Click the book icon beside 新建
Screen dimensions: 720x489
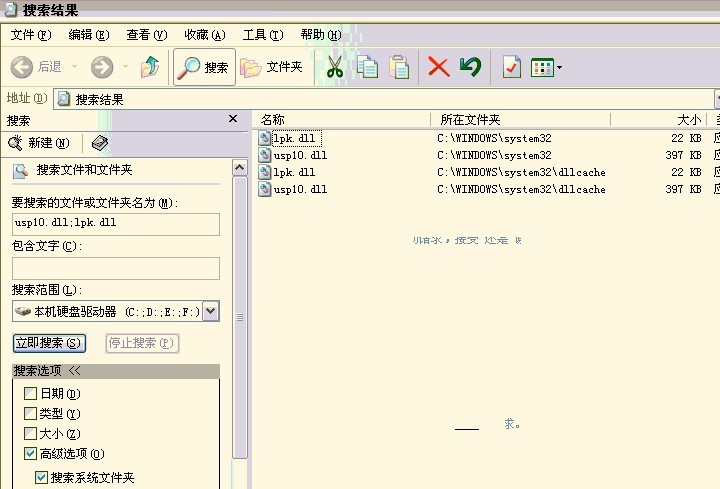[100, 143]
